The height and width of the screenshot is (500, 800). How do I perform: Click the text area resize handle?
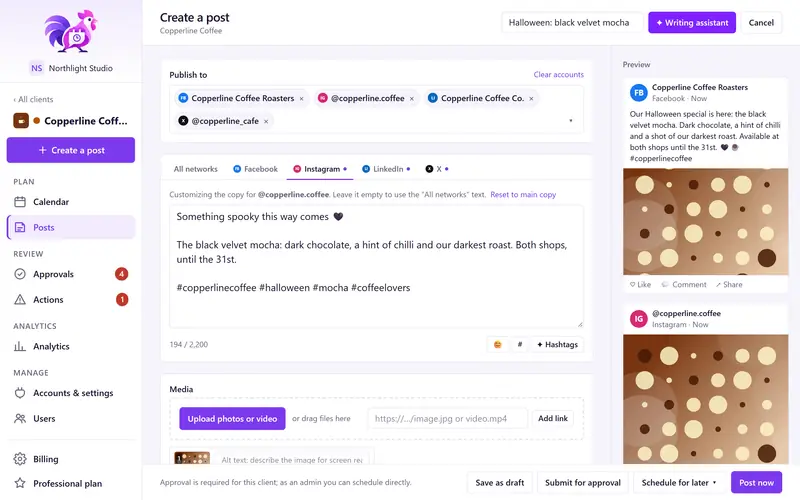tap(580, 324)
